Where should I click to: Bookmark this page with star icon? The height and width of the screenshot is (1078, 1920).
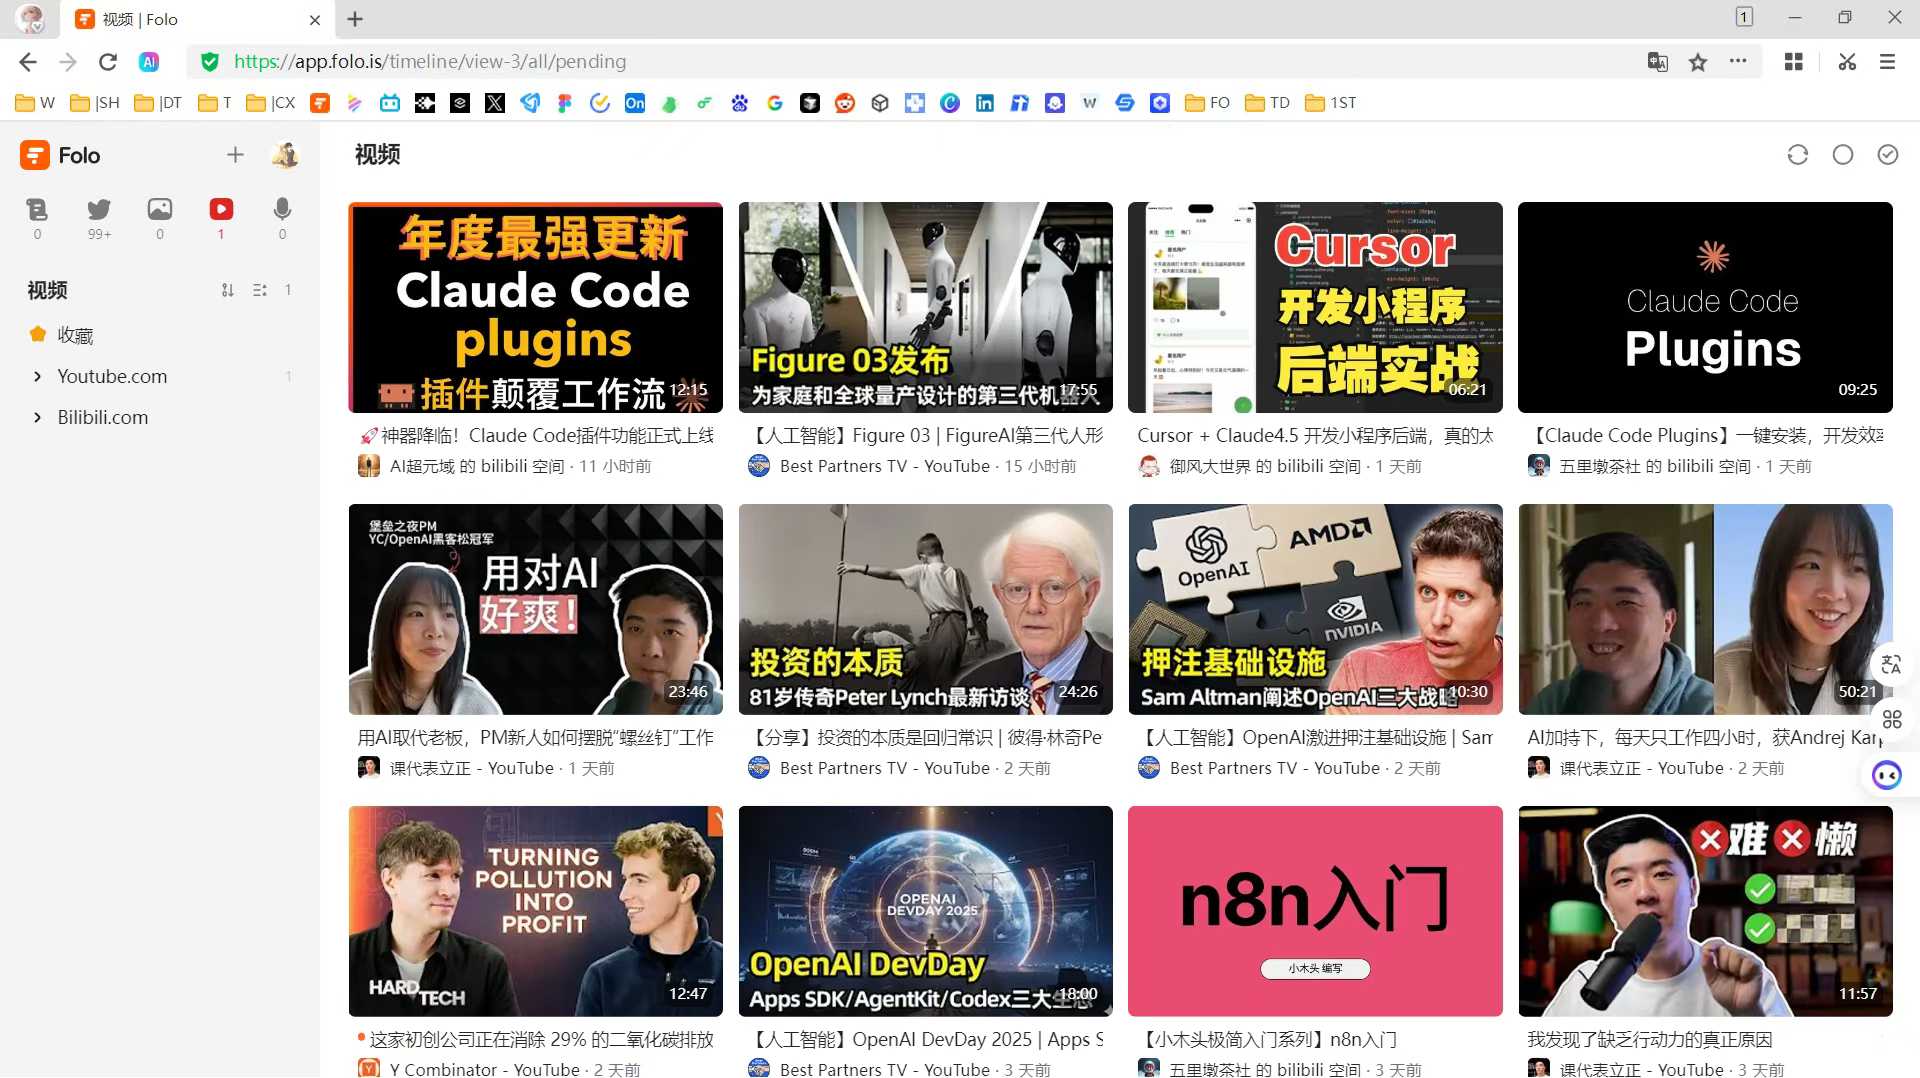[x=1697, y=62]
